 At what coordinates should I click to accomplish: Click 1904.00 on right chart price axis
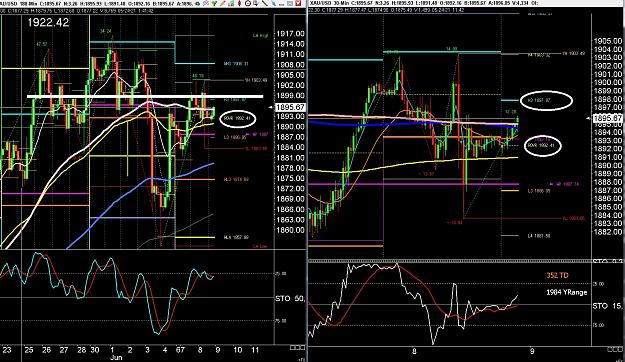pyautogui.click(x=608, y=49)
